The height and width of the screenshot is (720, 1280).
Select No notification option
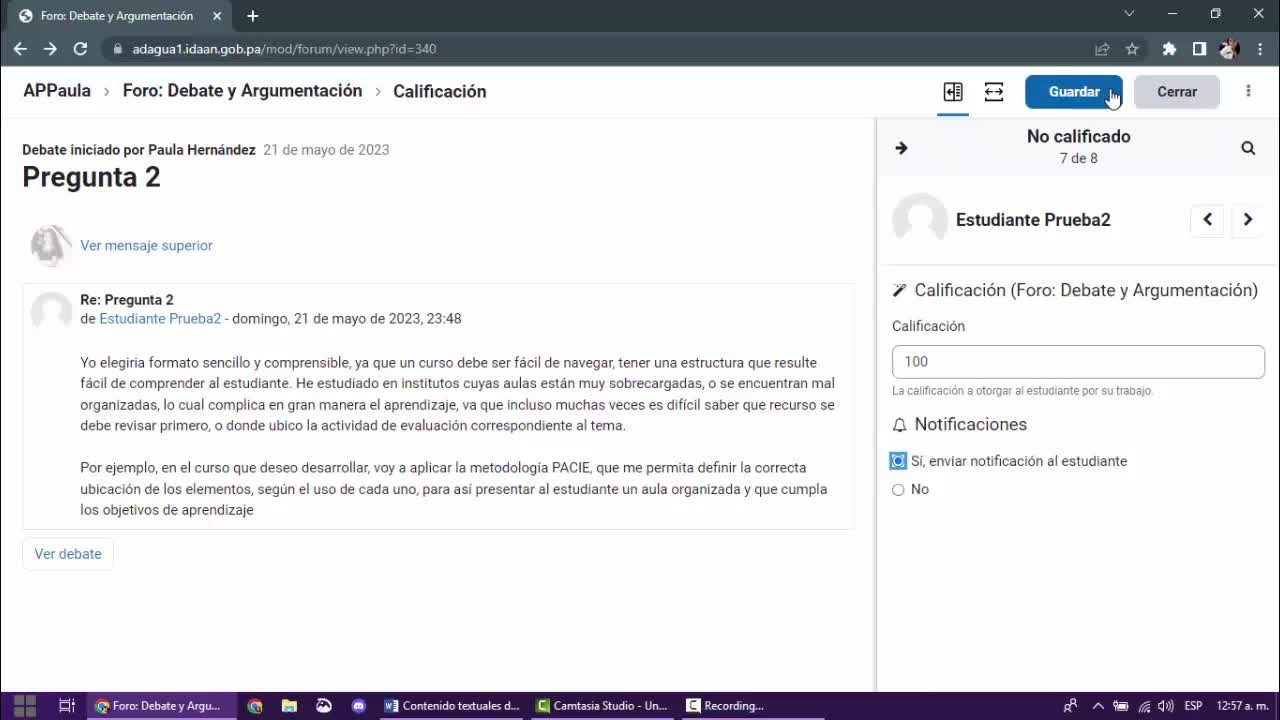[x=898, y=490]
